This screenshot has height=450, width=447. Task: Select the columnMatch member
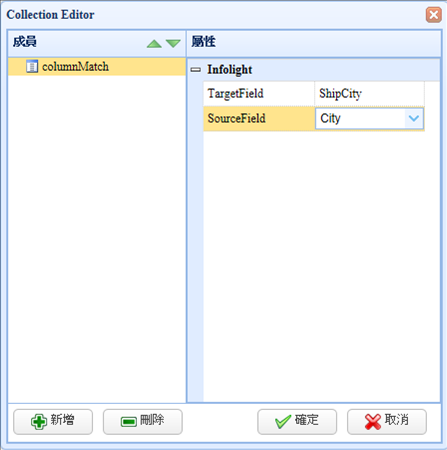click(97, 66)
